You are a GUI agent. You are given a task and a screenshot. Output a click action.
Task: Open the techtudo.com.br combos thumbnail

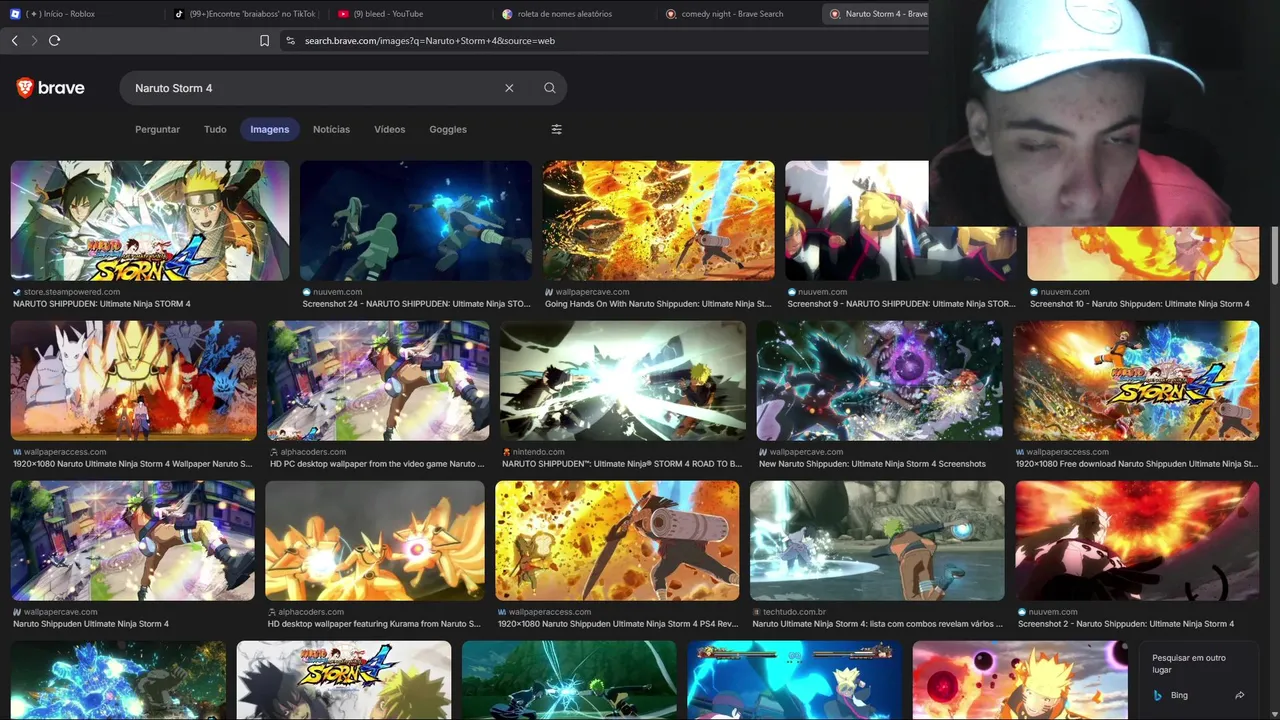tap(877, 540)
